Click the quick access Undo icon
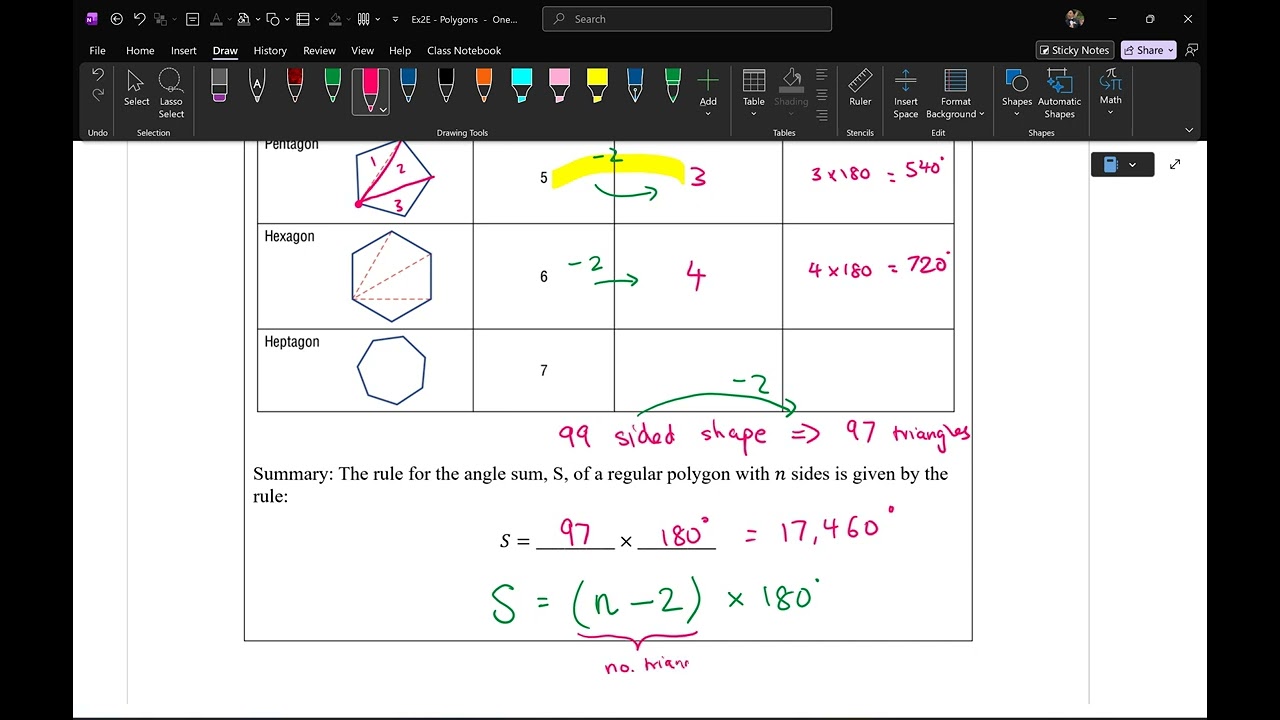 coord(139,19)
